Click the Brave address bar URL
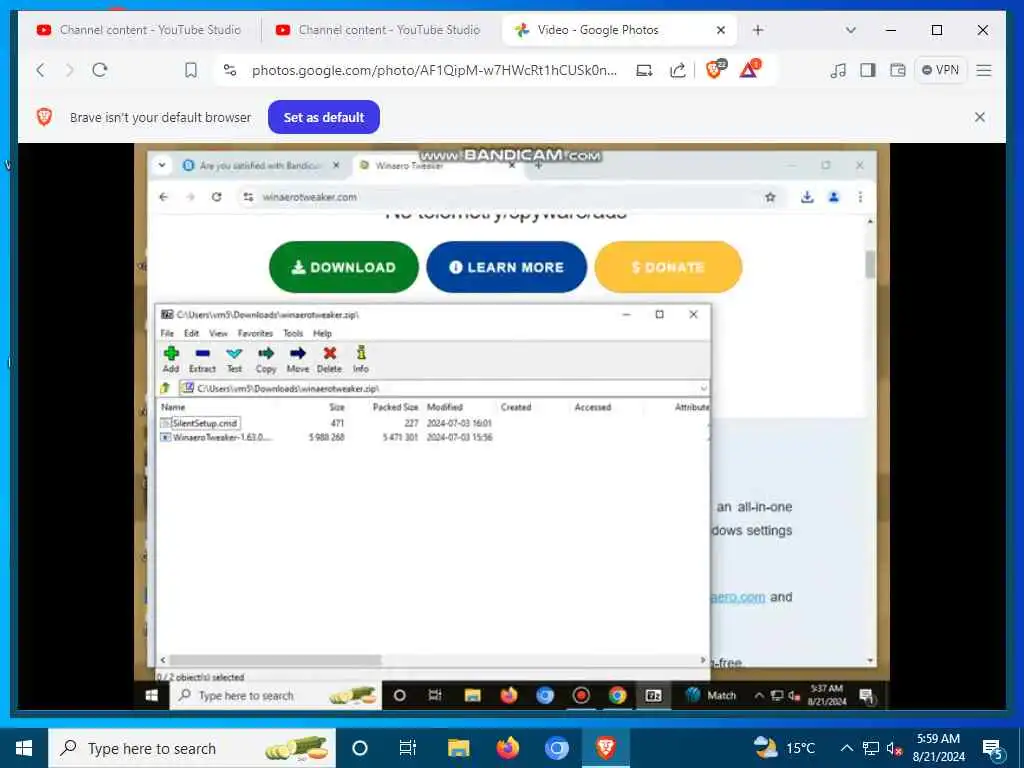 (x=434, y=70)
